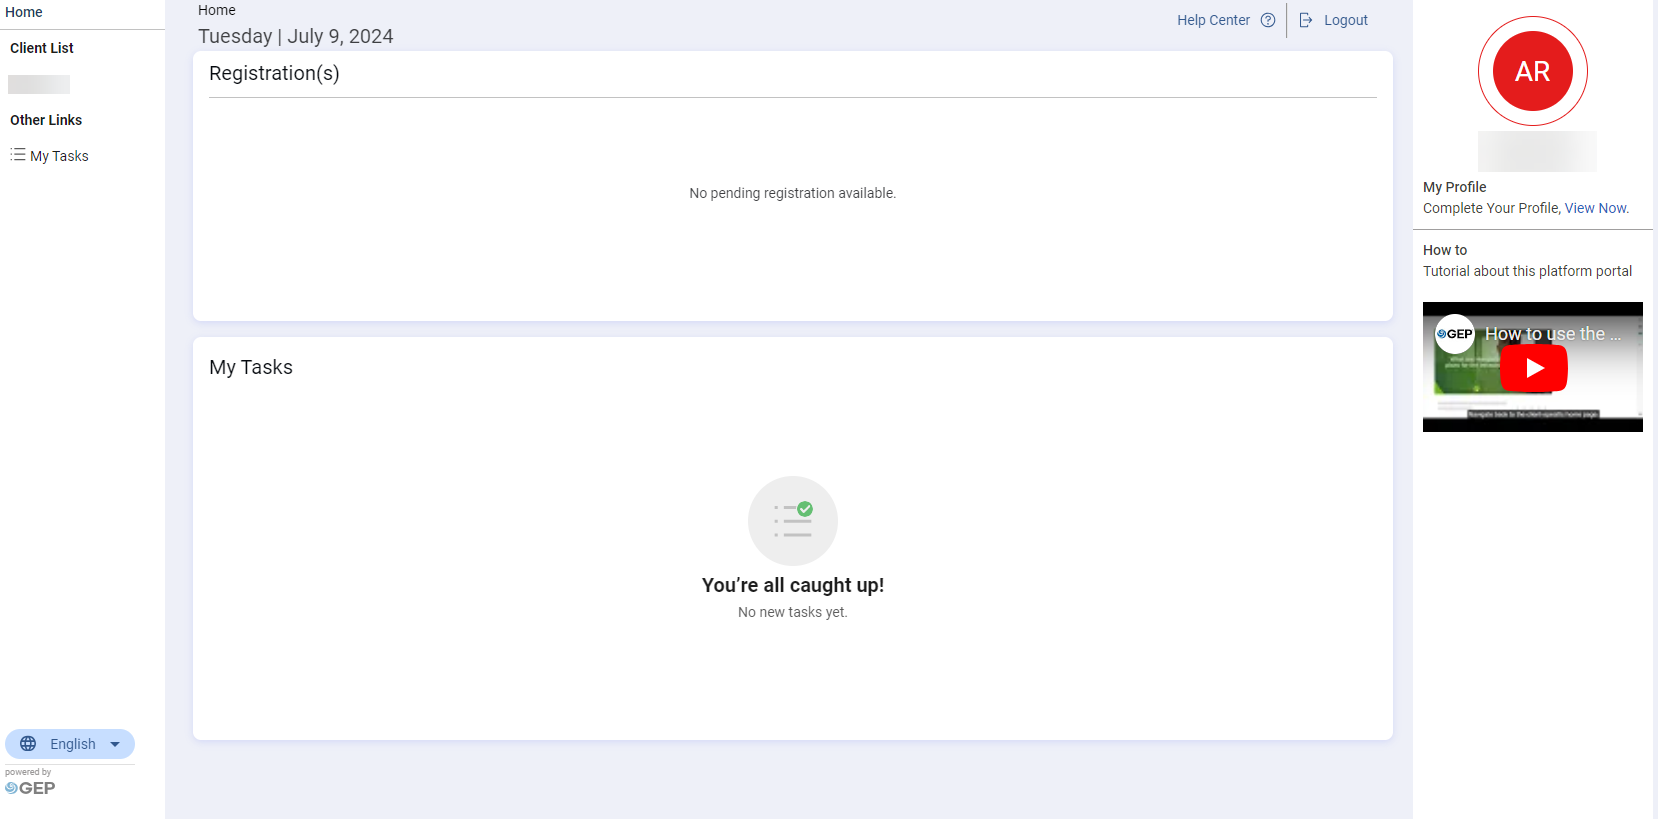Click the globe icon in language selector
The width and height of the screenshot is (1658, 819).
pyautogui.click(x=28, y=744)
